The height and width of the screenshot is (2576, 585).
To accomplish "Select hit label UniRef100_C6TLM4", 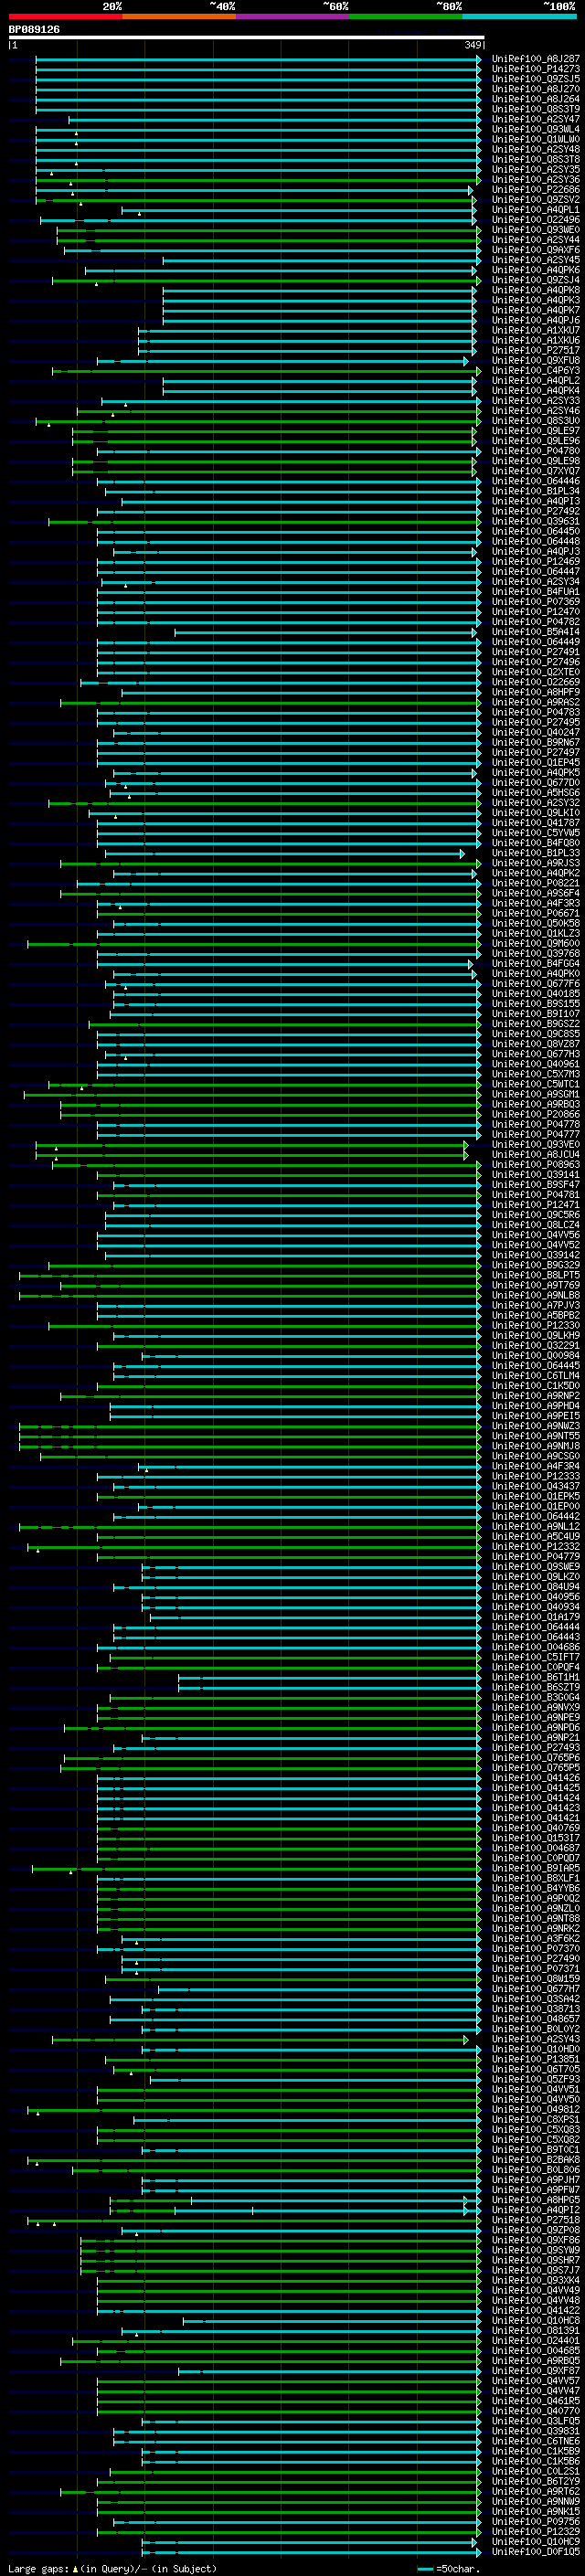I will click(536, 1376).
